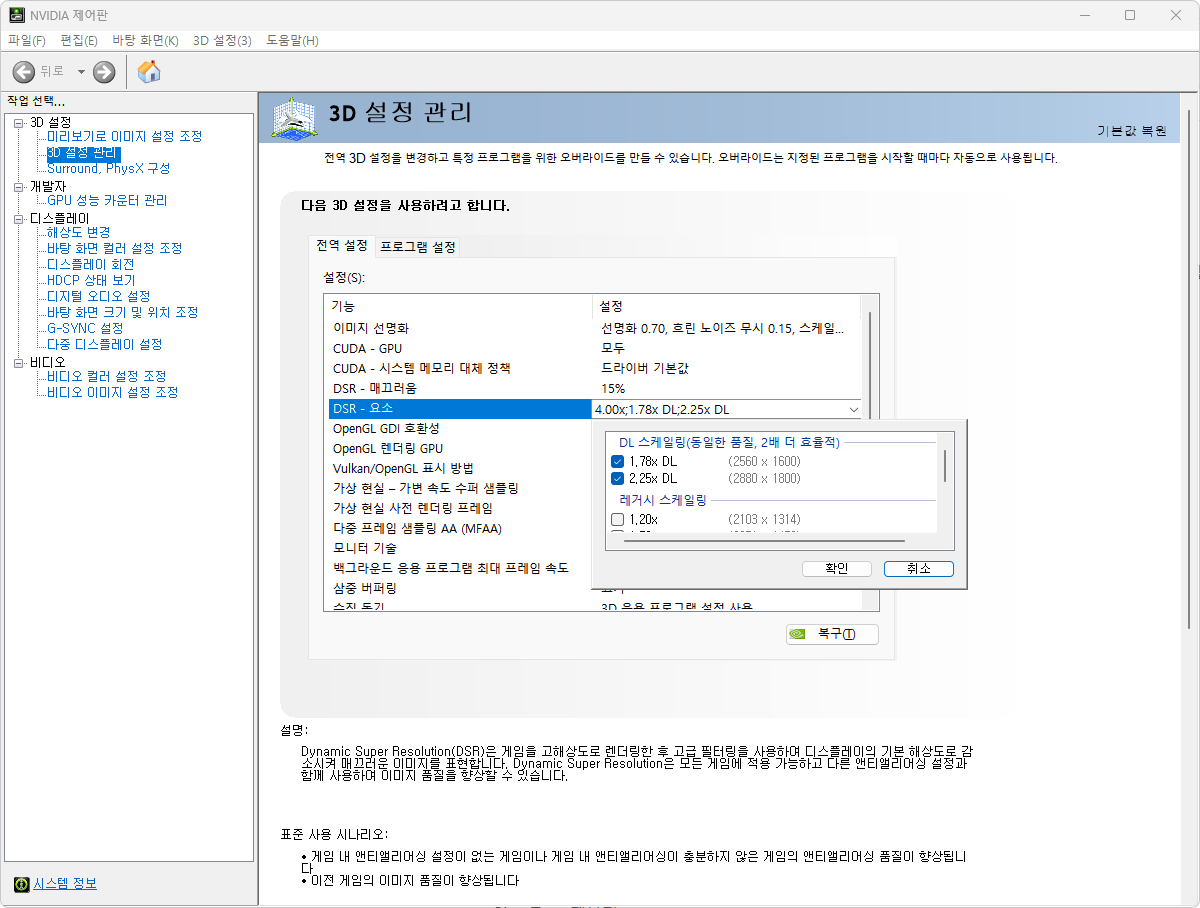Click the NVIDIA logo icon in title bar

coord(19,15)
